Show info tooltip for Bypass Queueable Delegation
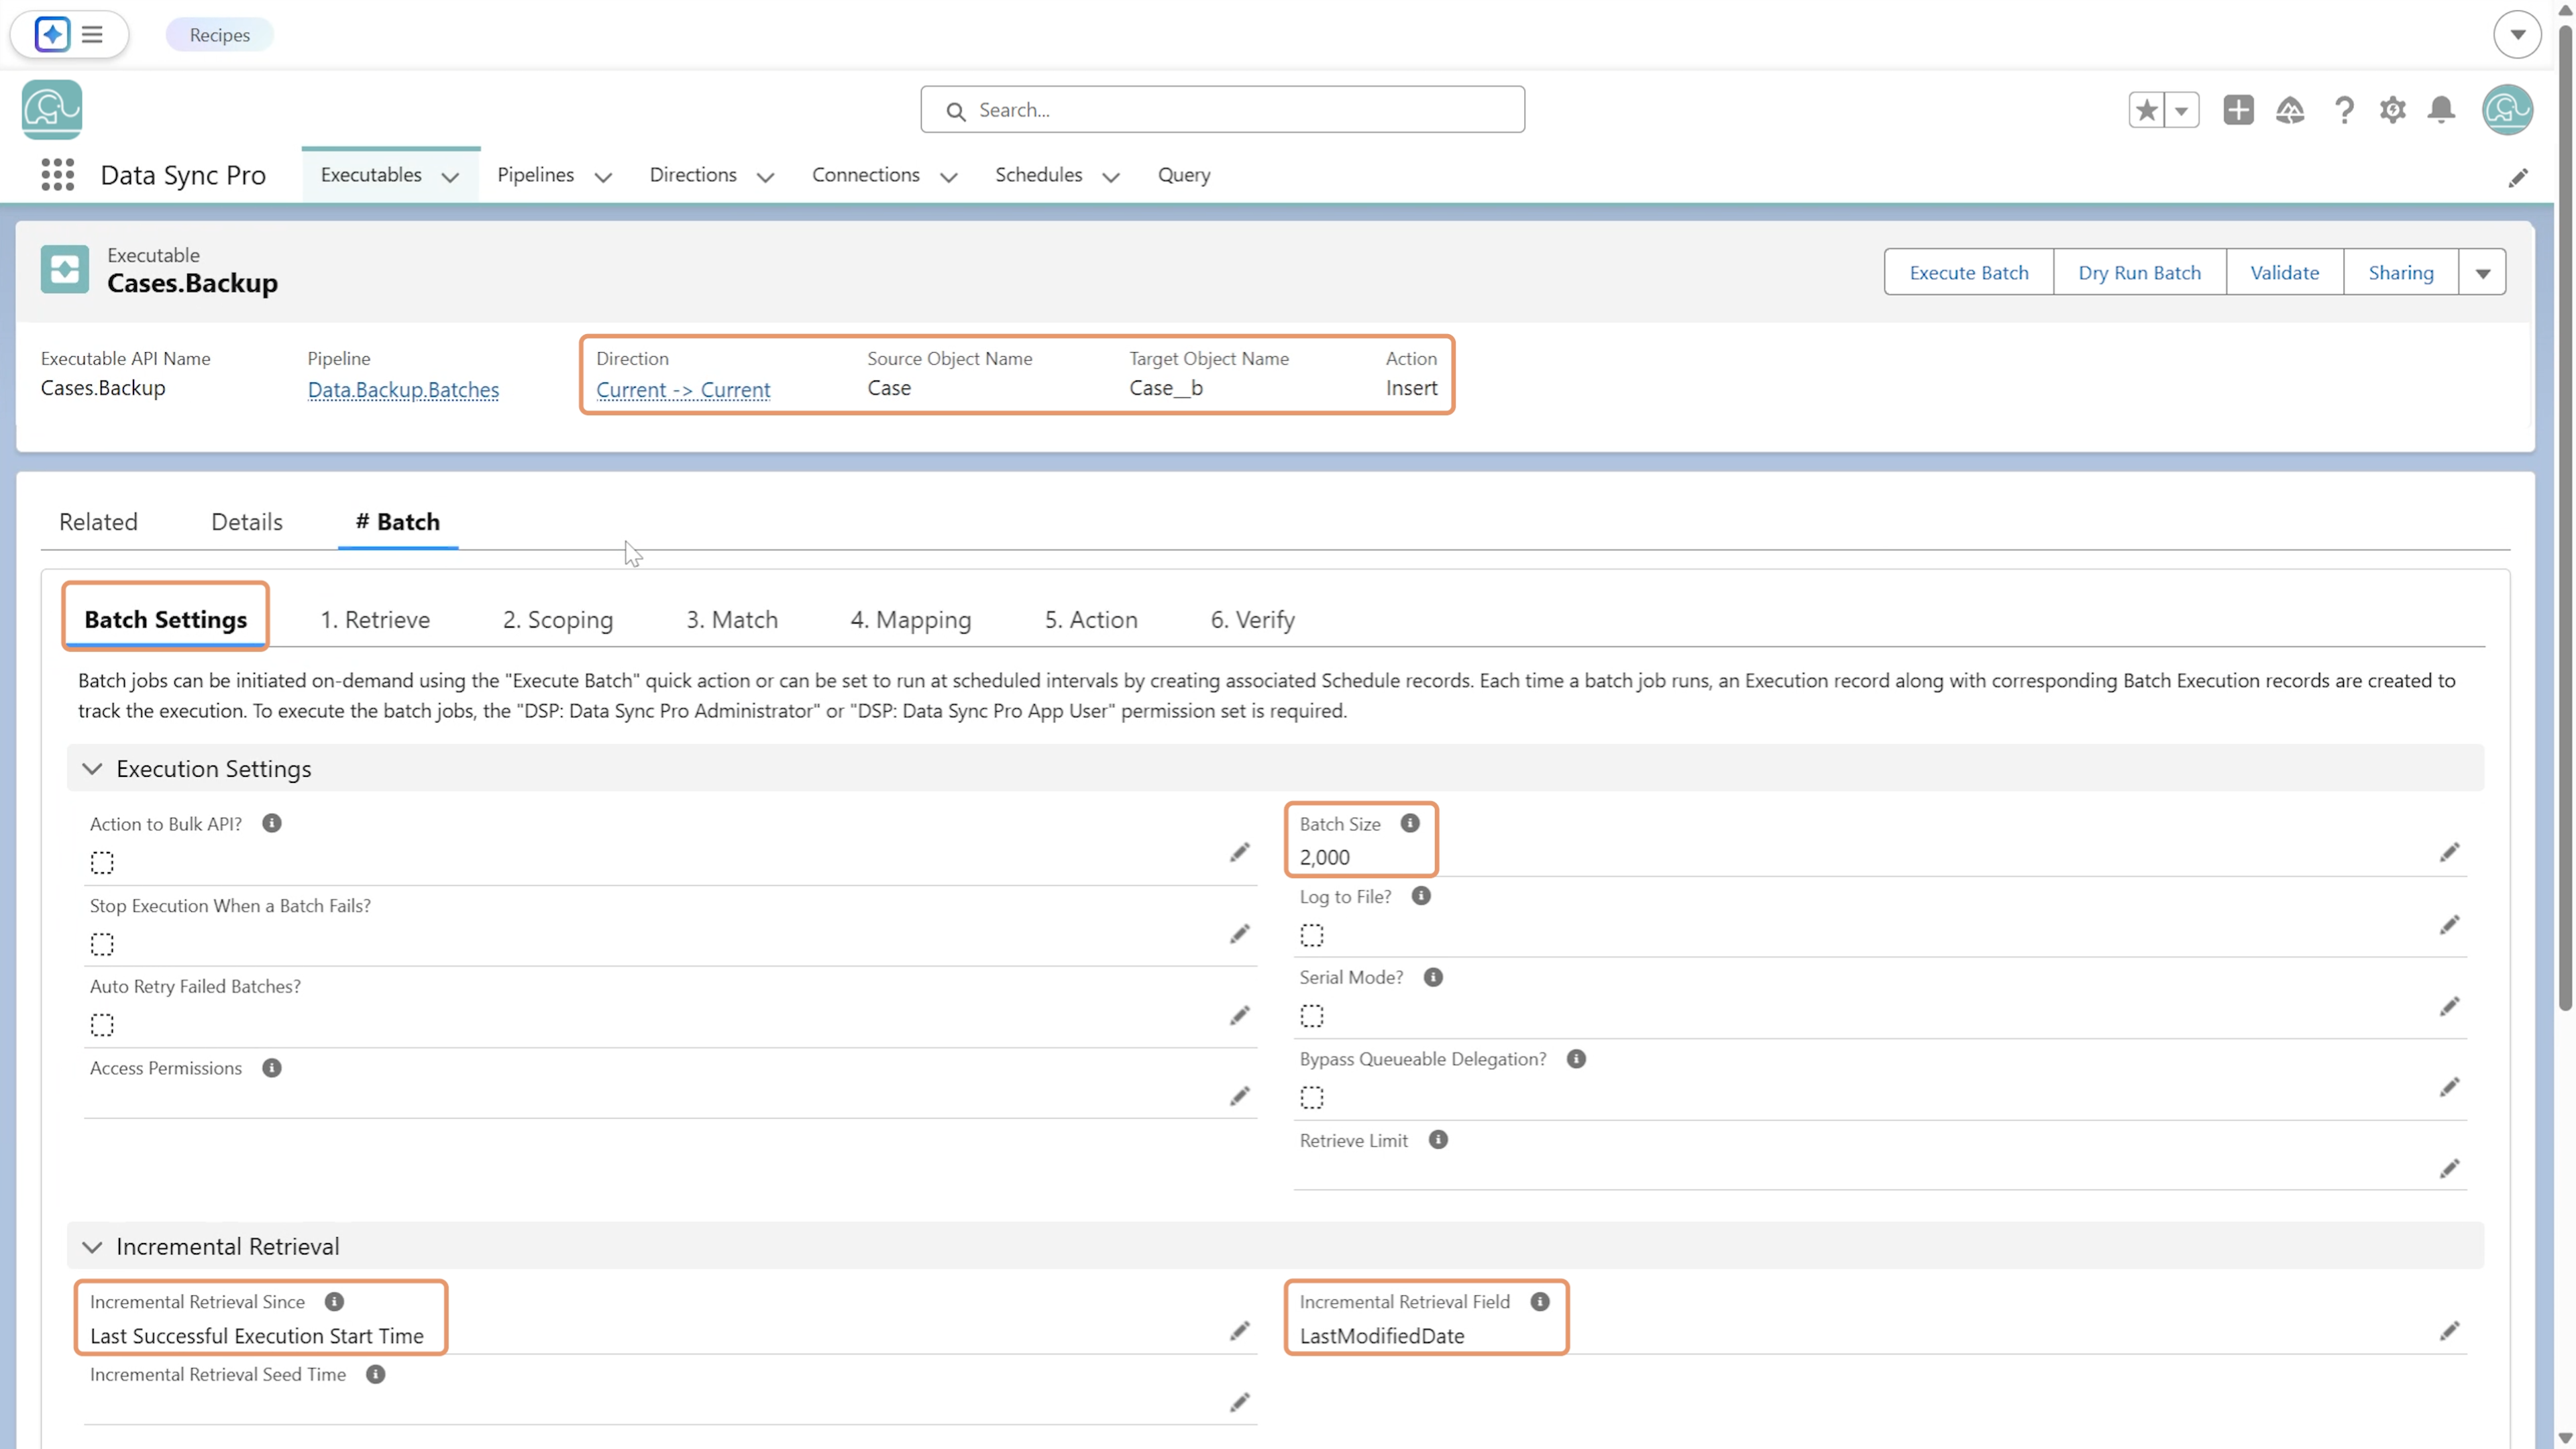 [x=1576, y=1059]
